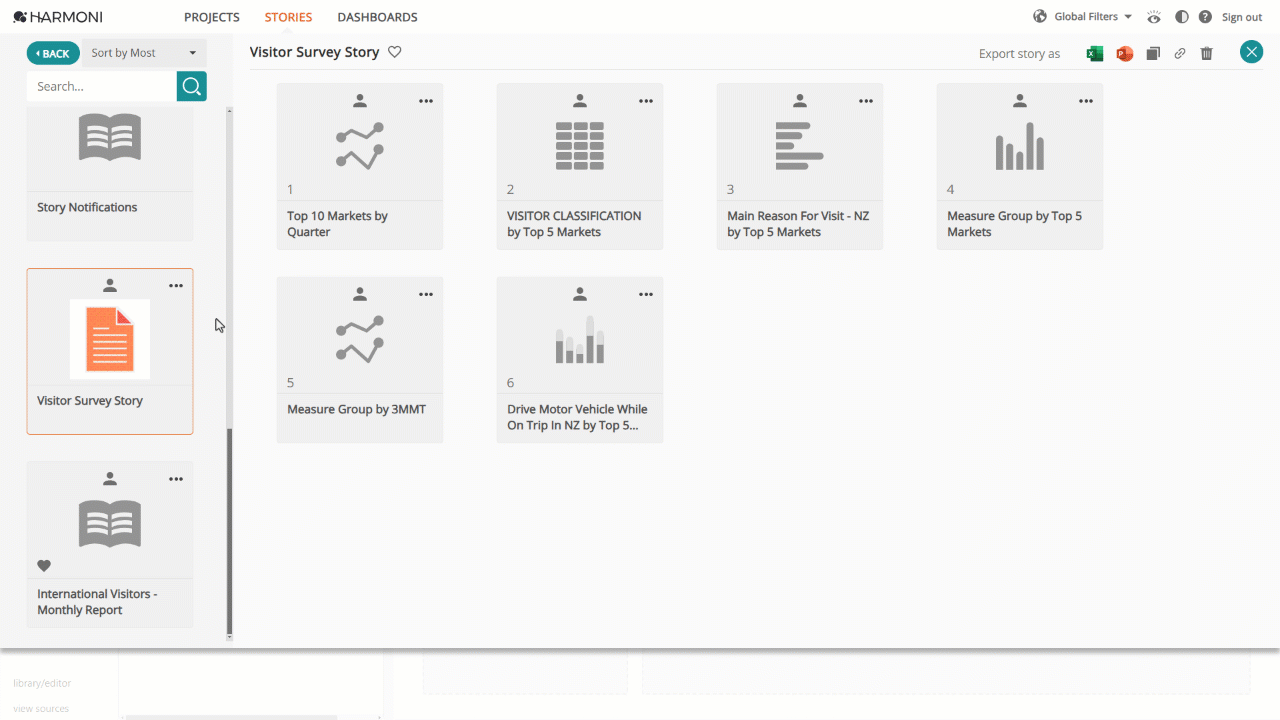
Task: Open options menu for Visitor Survey Story tile
Action: click(x=176, y=286)
